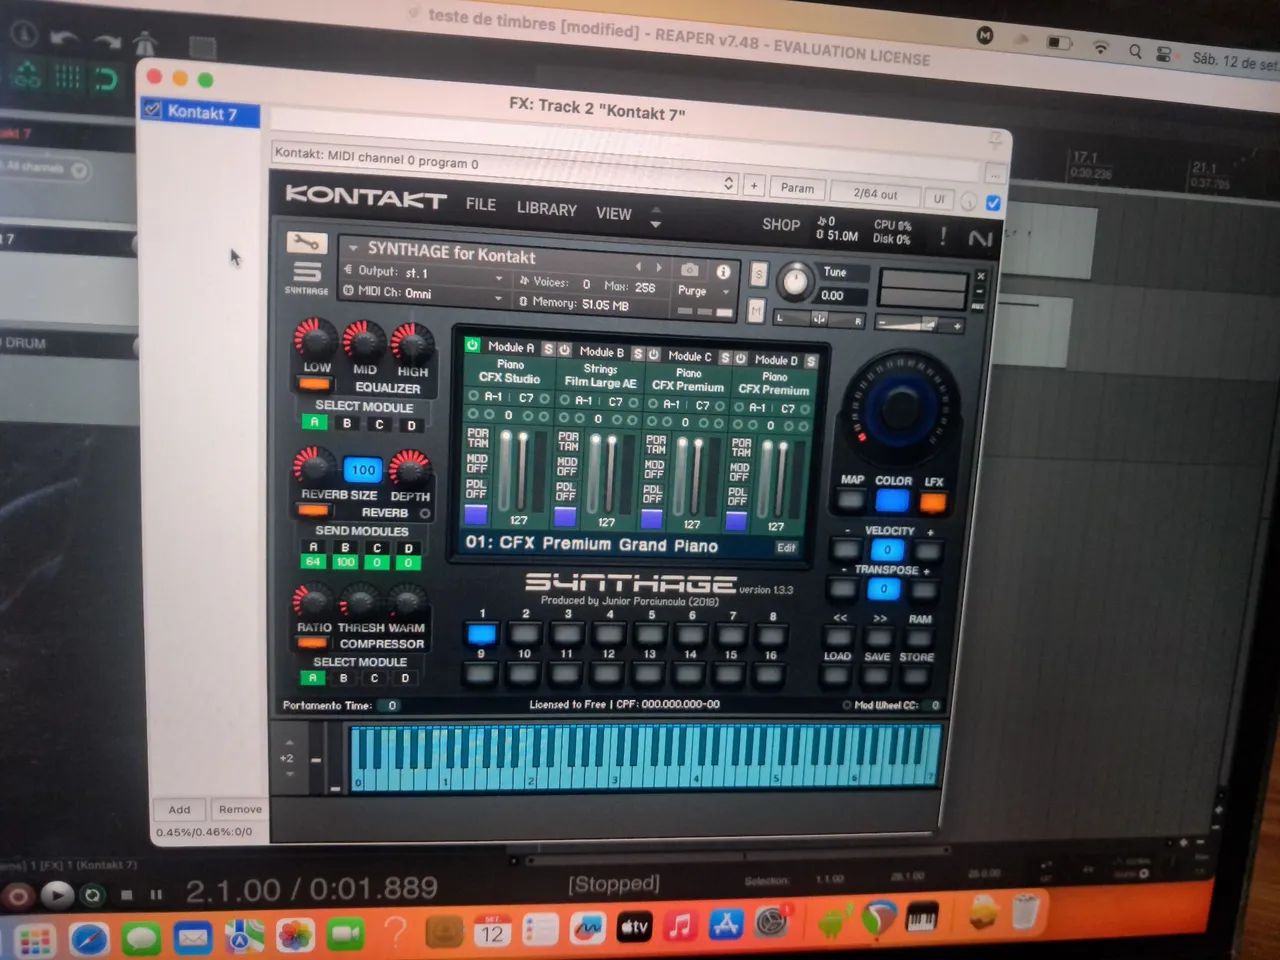
Task: Expand the SYNTHAGE instrument header triangle
Action: (353, 246)
